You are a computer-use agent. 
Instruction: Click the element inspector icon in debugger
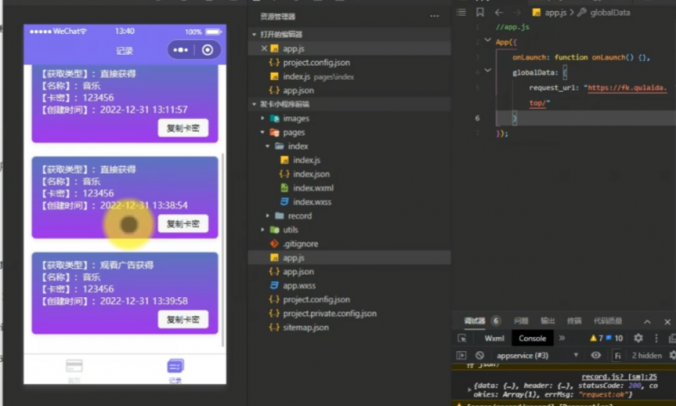(x=463, y=338)
